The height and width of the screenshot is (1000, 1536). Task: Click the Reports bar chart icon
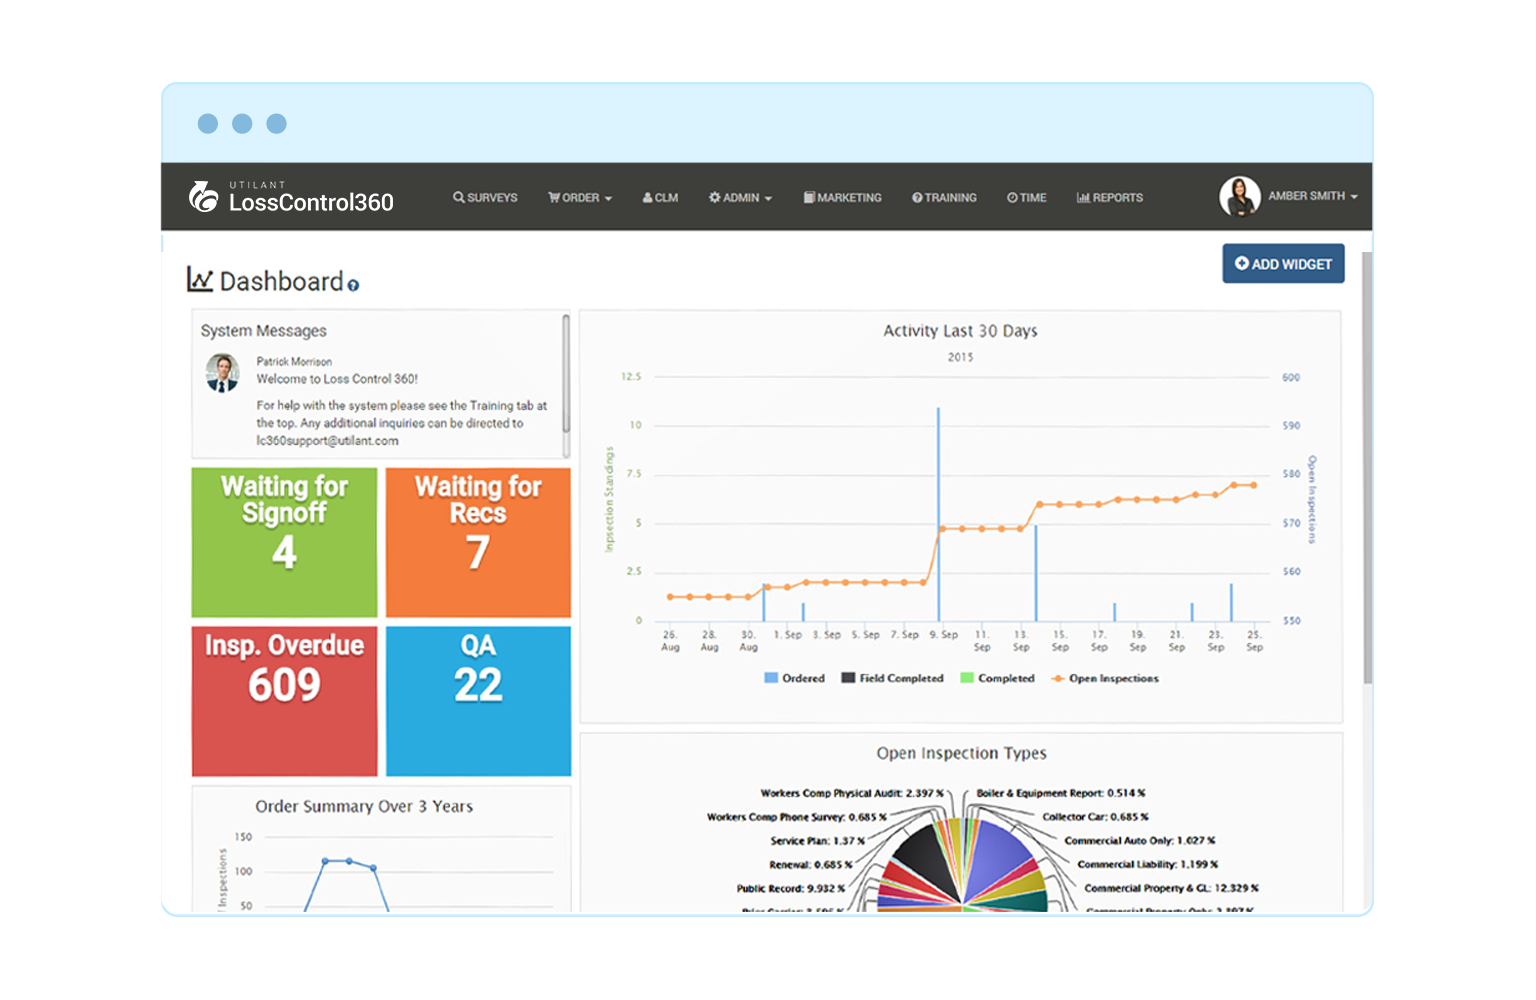pos(1084,197)
